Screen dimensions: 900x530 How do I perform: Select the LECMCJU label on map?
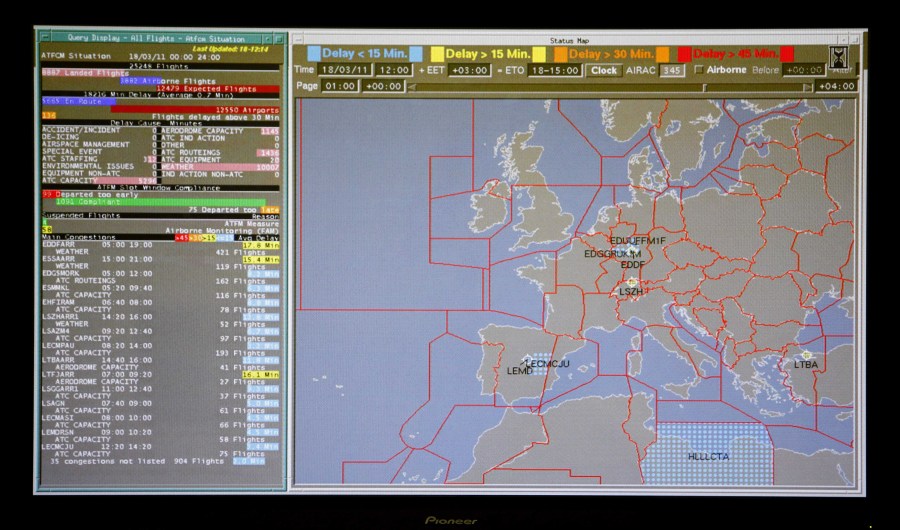pyautogui.click(x=548, y=363)
